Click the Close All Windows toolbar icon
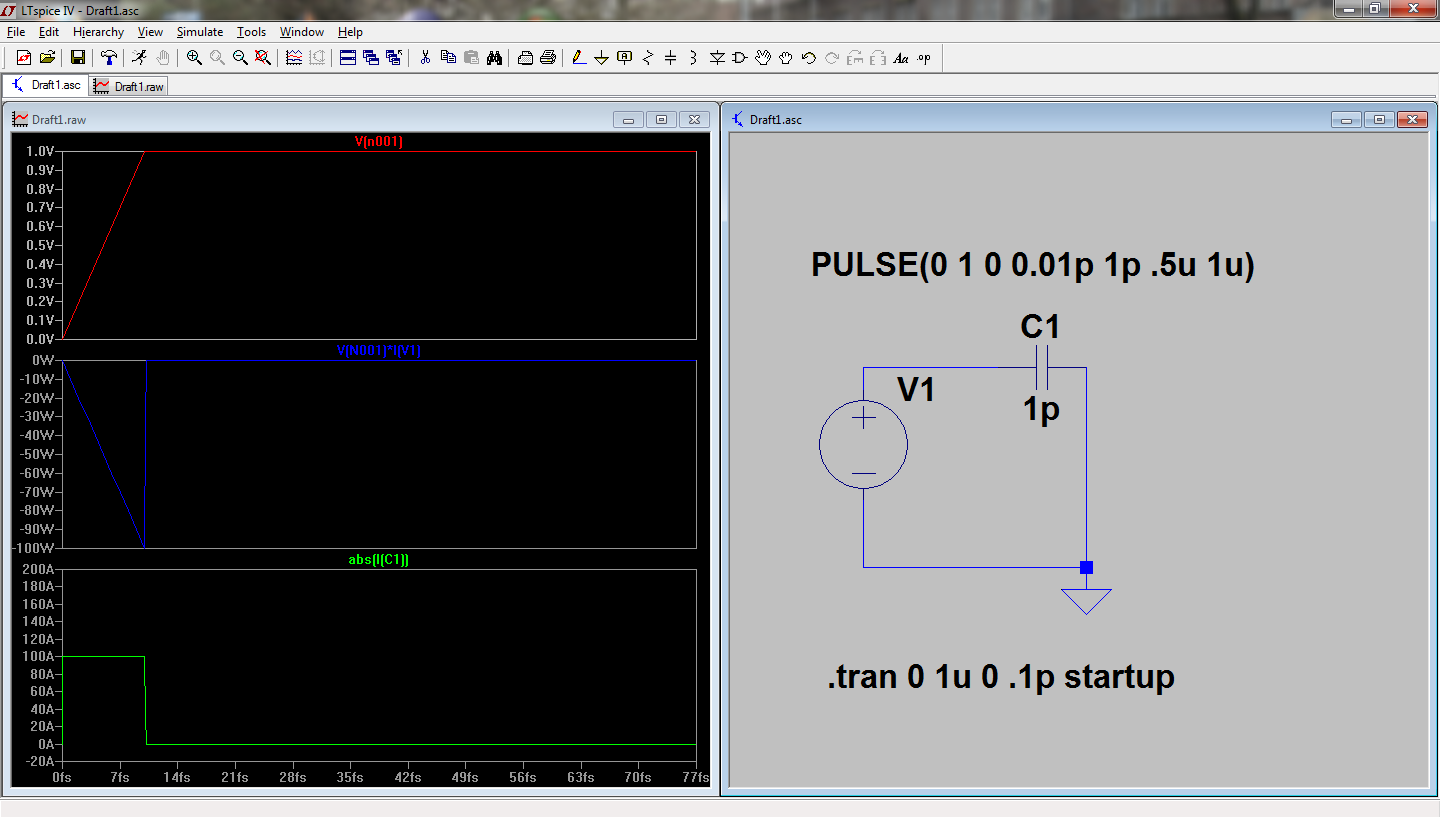 [394, 58]
